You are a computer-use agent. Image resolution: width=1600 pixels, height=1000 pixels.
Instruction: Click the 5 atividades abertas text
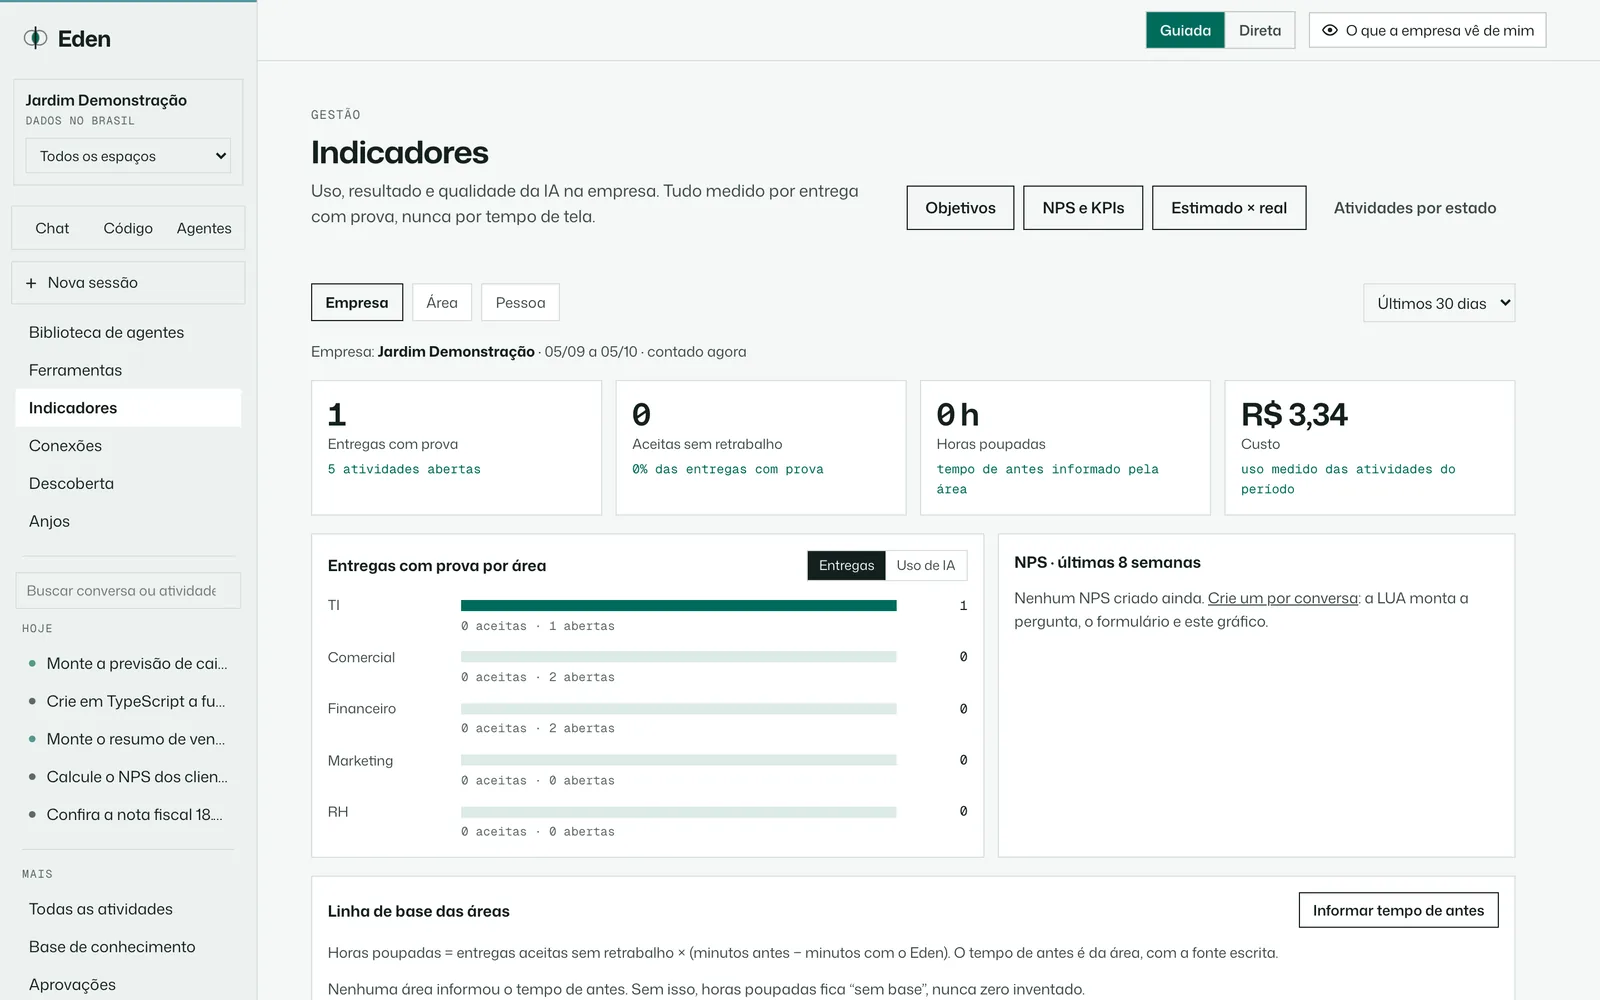click(404, 469)
